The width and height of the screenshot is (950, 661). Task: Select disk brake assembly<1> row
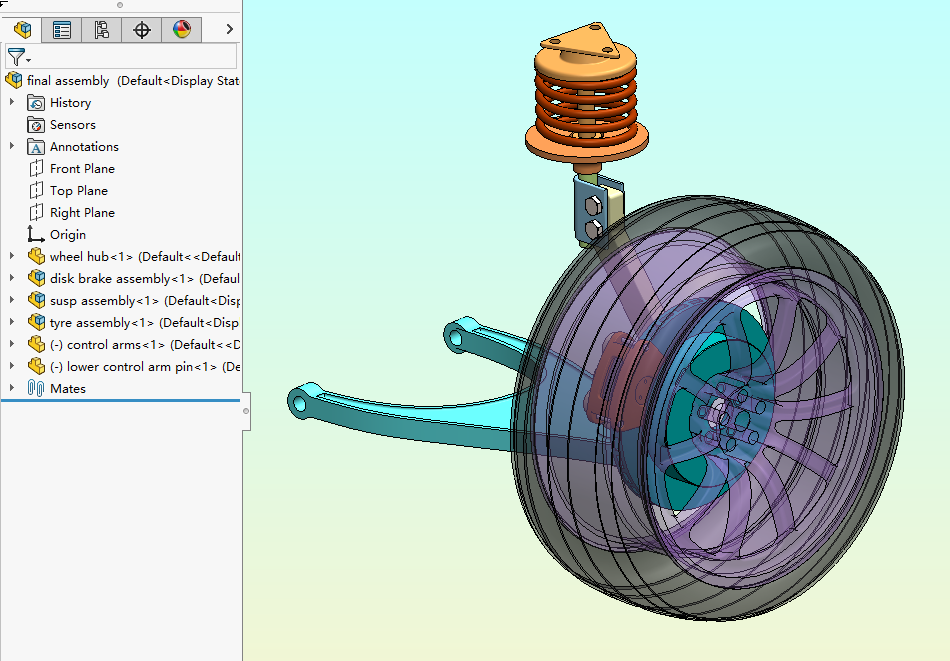144,279
